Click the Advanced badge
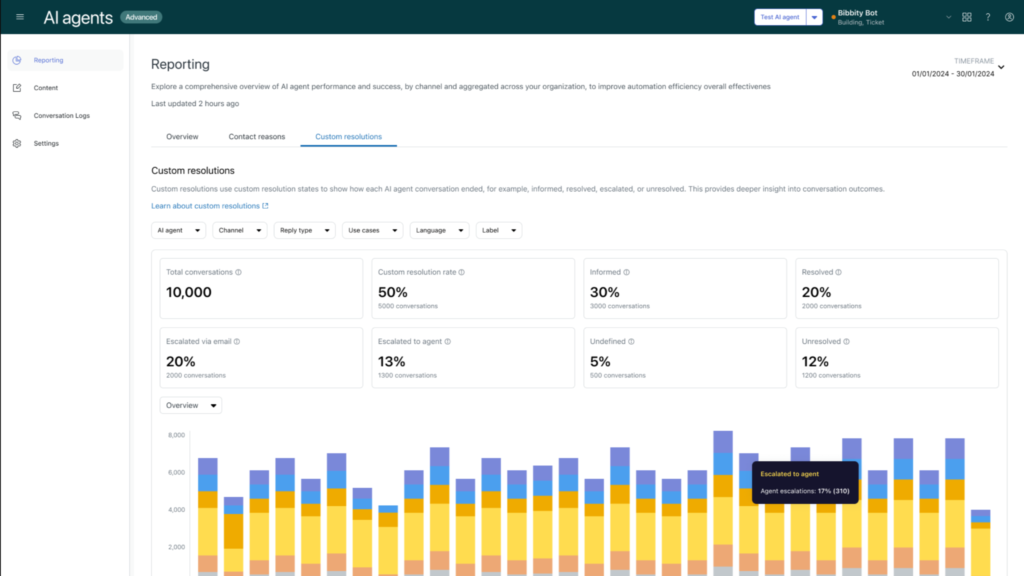Image resolution: width=1024 pixels, height=576 pixels. click(141, 17)
